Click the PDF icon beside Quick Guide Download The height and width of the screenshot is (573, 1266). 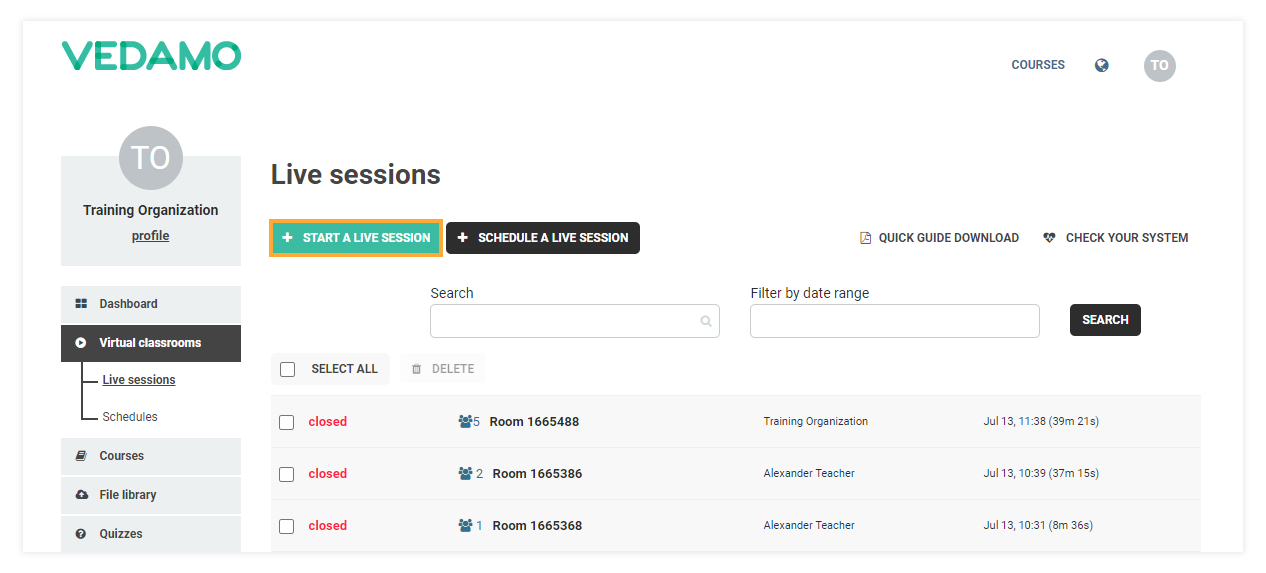coord(866,238)
